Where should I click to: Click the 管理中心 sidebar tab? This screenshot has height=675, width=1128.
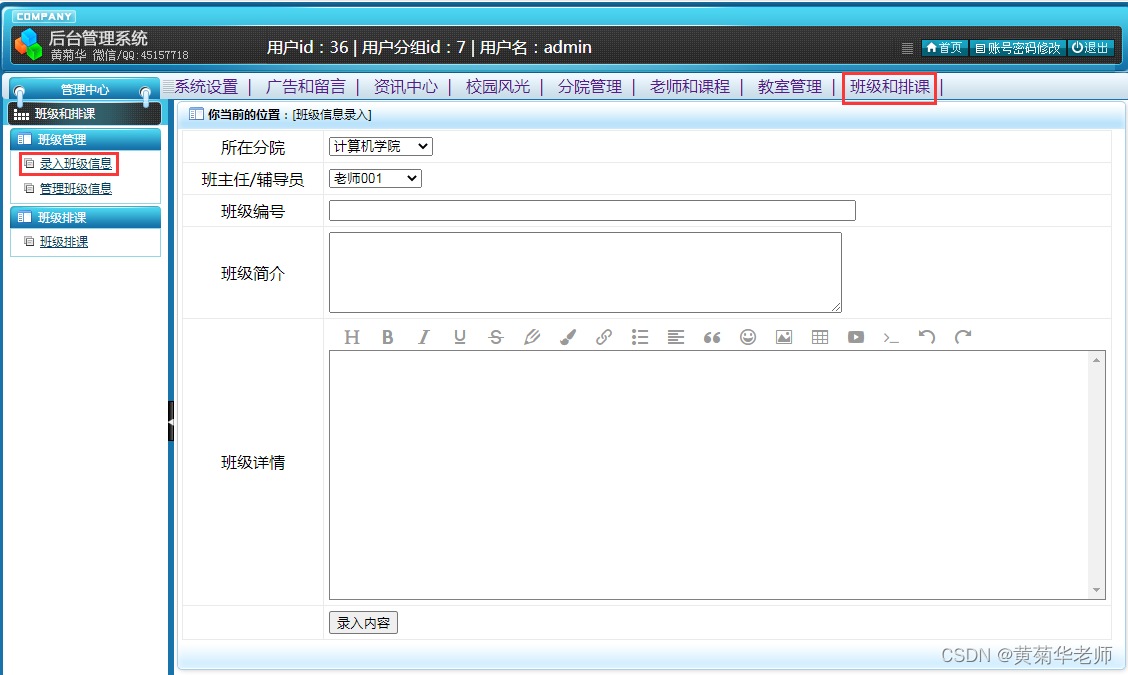point(85,89)
